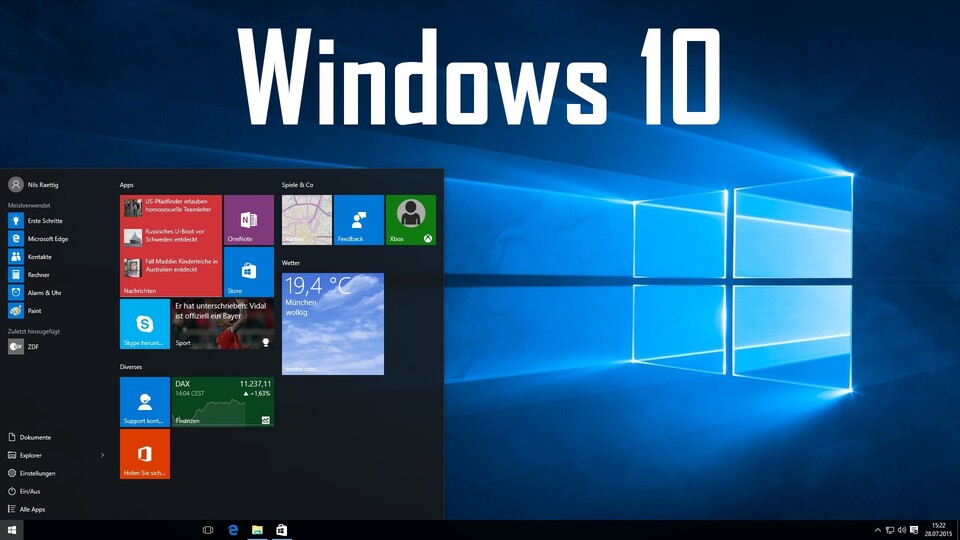Open Einstellungen from Start menu
The height and width of the screenshot is (540, 960).
[x=37, y=473]
